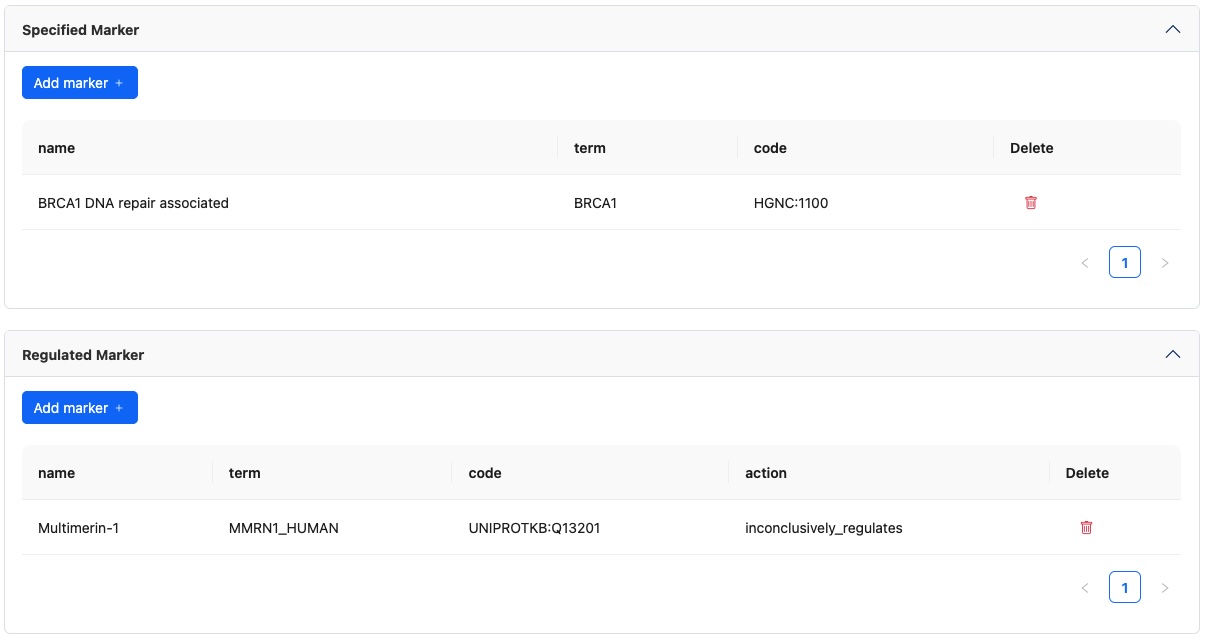The height and width of the screenshot is (643, 1212).
Task: Delete the BRCA1 DNA repair associated marker
Action: click(x=1031, y=203)
